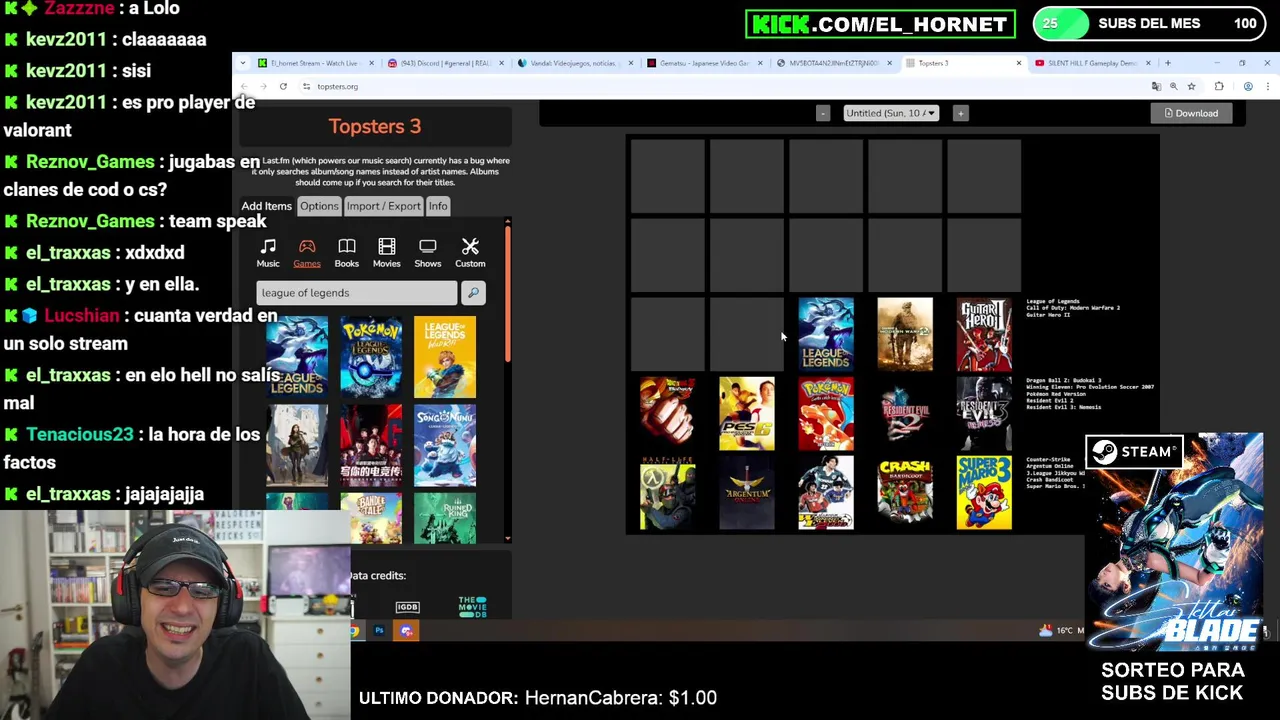Select the Modern Warfare 2 chart cover
Screen dimensions: 1280x720
(905, 334)
